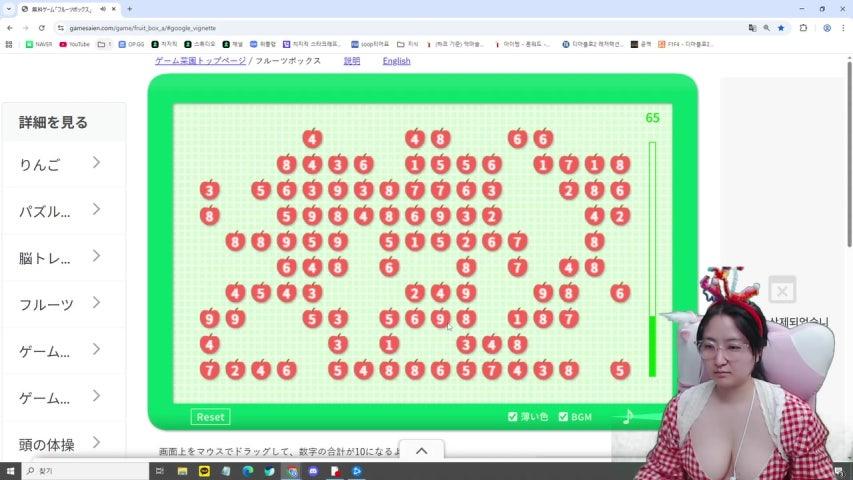Viewport: 853px width, 480px height.
Task: Click the Windows taskbar search box
Action: (x=85, y=471)
